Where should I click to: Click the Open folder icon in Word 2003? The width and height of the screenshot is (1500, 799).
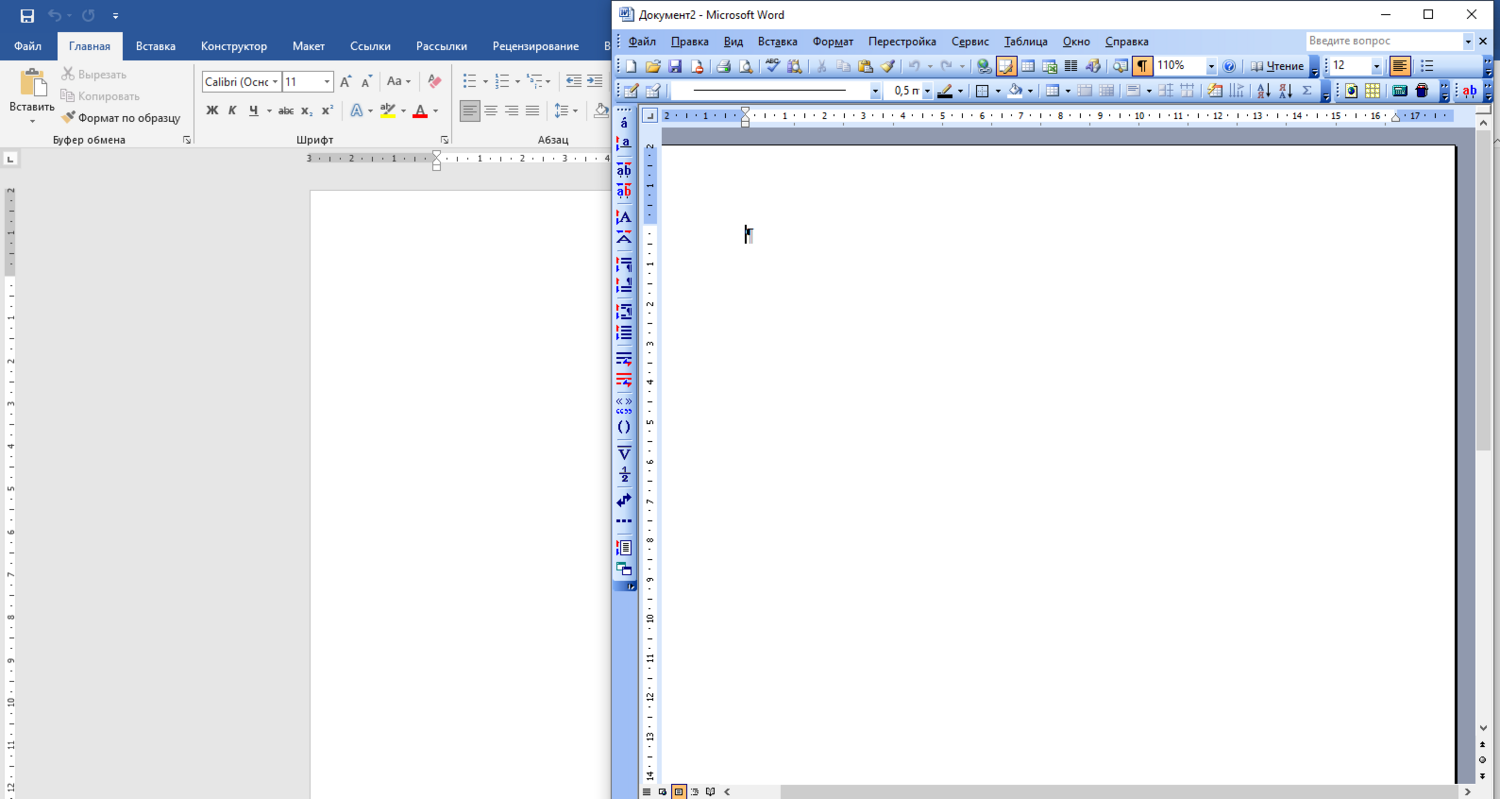652,66
